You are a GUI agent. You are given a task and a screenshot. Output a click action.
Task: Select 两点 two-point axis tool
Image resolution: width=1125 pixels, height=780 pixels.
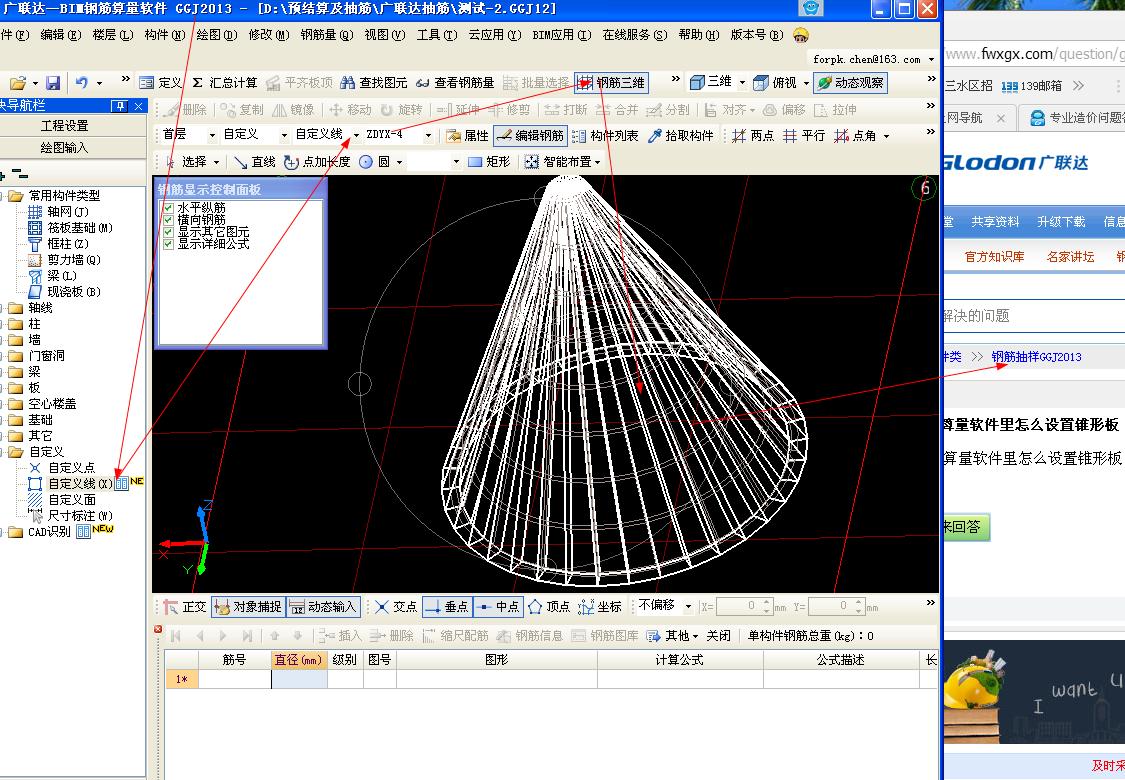coord(753,136)
